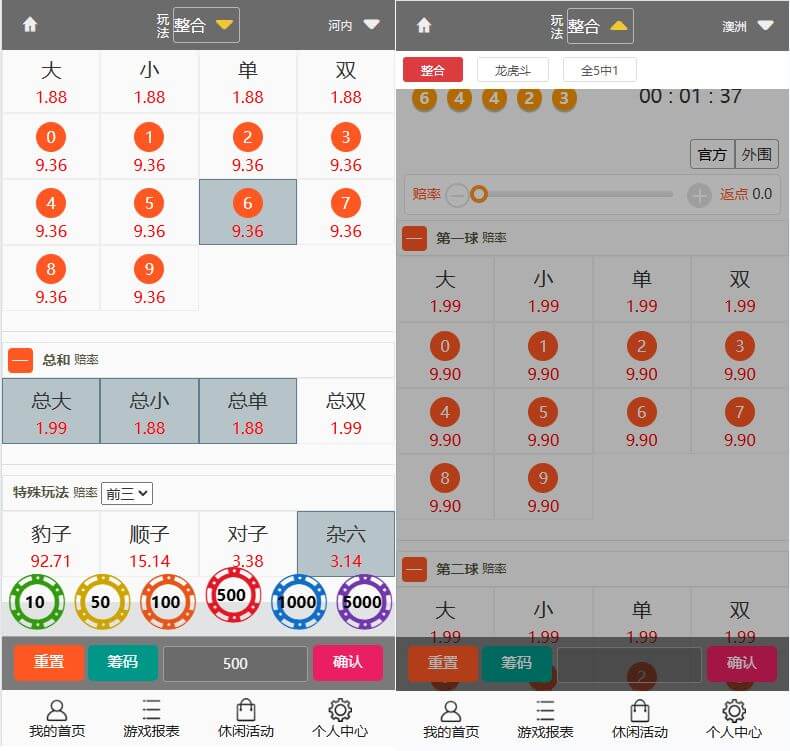Open the 前三 dropdown in 特殊玩法
Viewport: 790px width, 751px height.
pos(126,493)
